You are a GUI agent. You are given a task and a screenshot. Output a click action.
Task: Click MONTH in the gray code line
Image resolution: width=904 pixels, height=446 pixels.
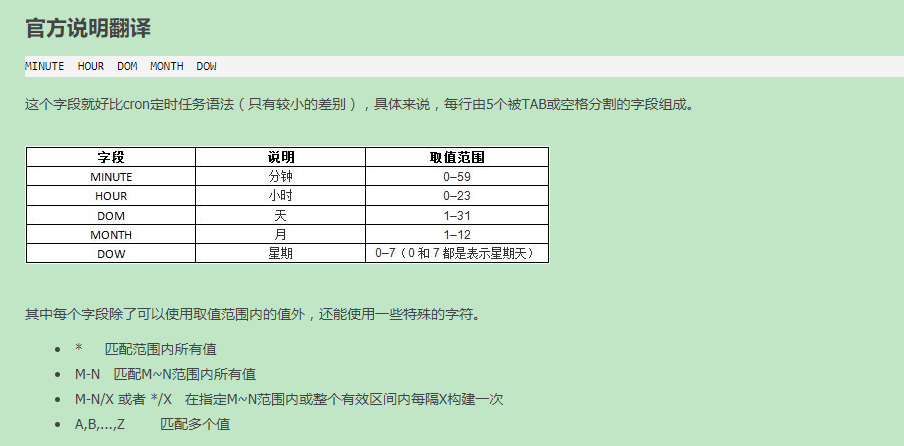[x=167, y=66]
